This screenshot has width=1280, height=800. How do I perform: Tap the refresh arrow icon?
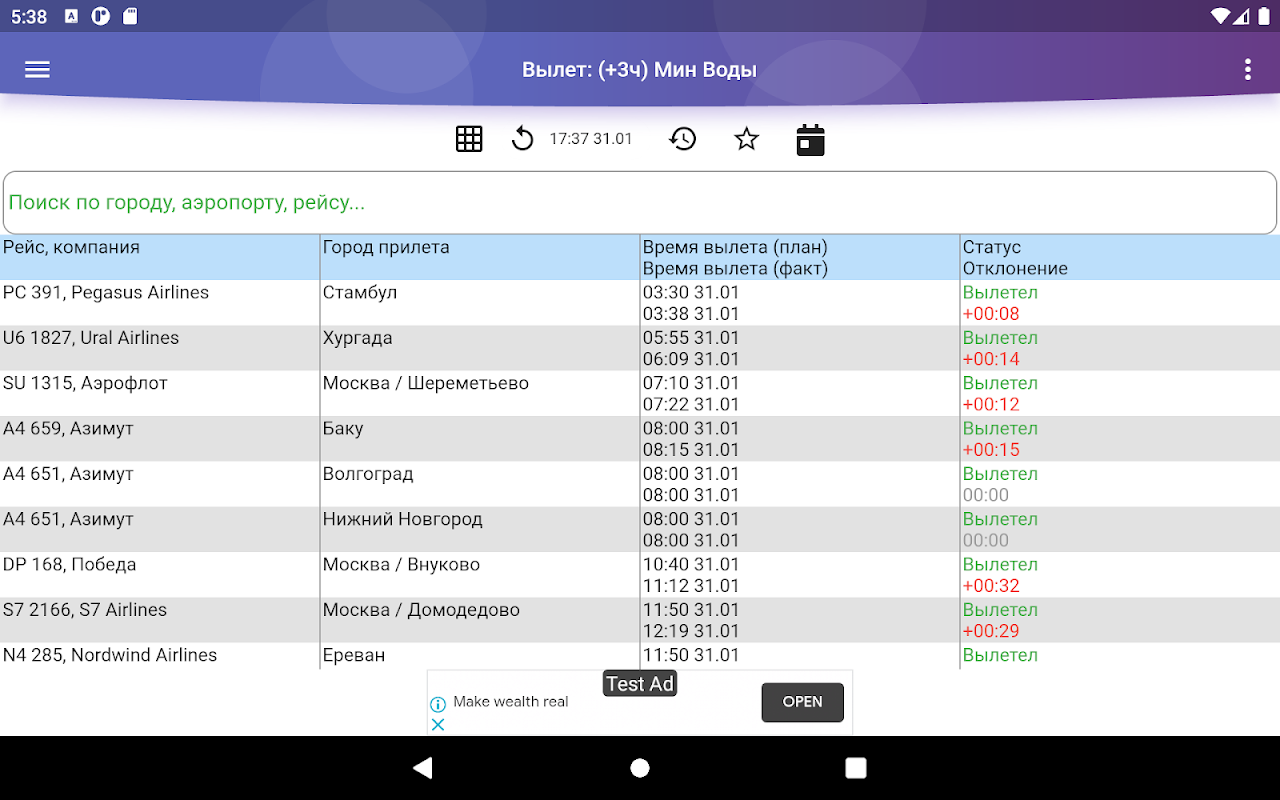pyautogui.click(x=522, y=139)
